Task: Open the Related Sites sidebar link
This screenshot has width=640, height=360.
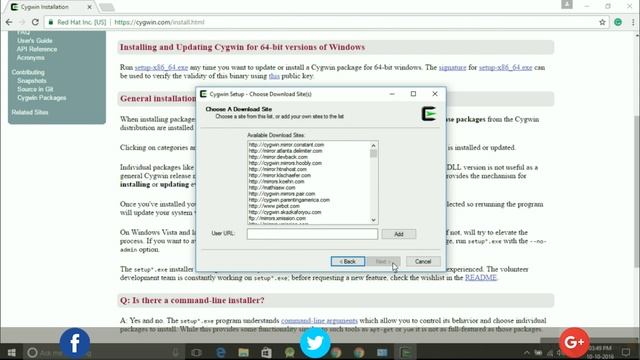Action: [30, 112]
